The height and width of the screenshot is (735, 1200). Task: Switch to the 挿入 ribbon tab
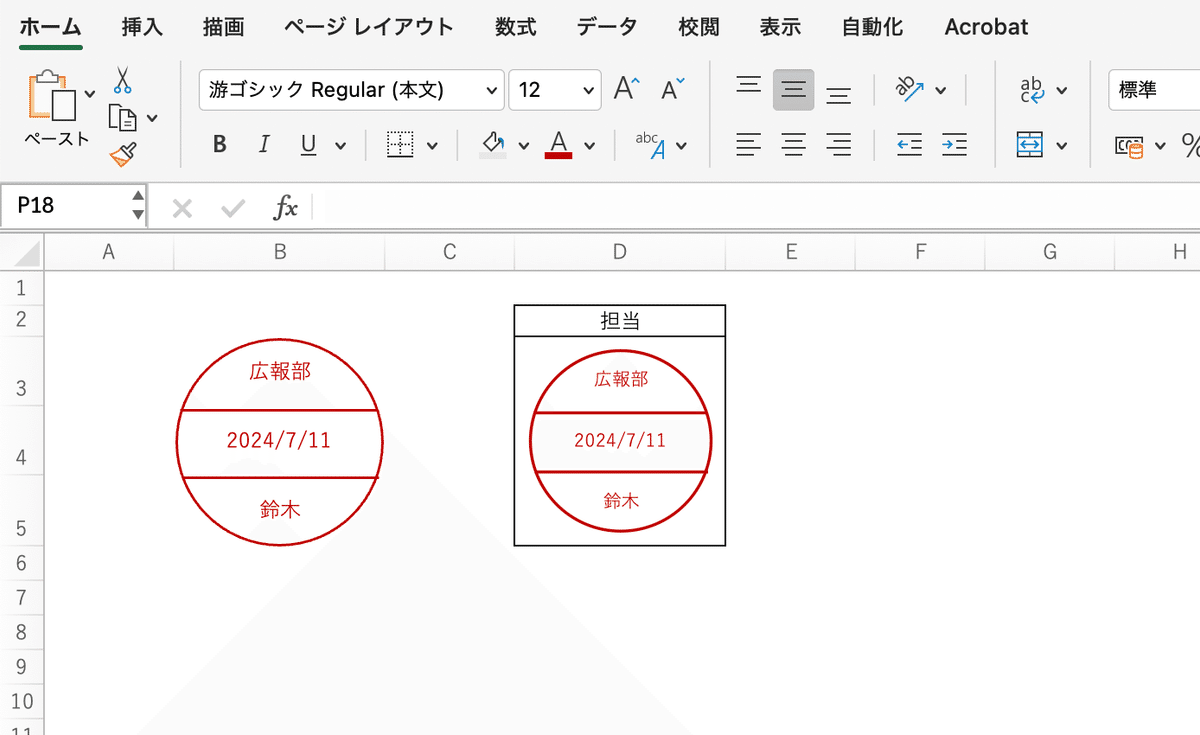pyautogui.click(x=141, y=27)
